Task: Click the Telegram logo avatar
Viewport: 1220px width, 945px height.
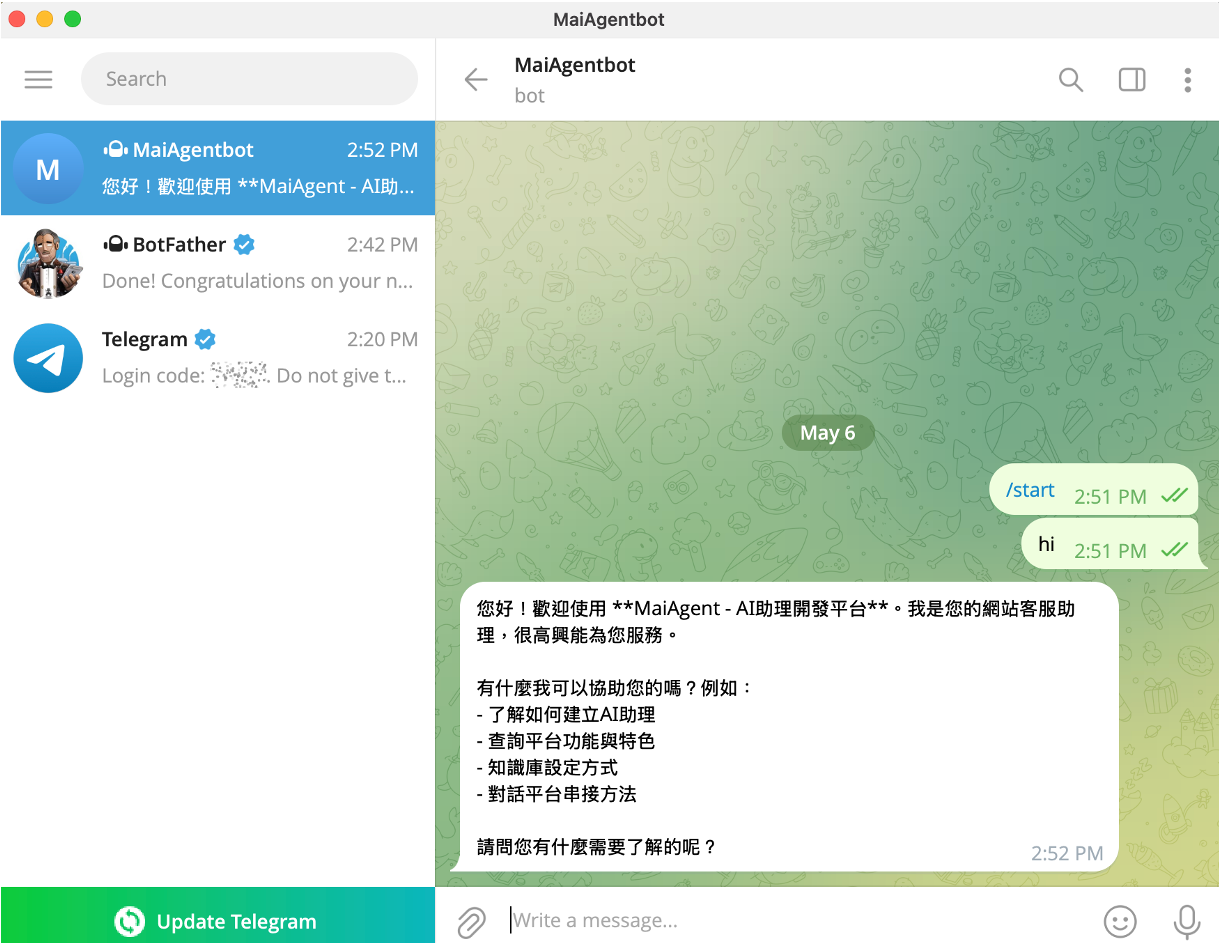Action: pos(48,358)
